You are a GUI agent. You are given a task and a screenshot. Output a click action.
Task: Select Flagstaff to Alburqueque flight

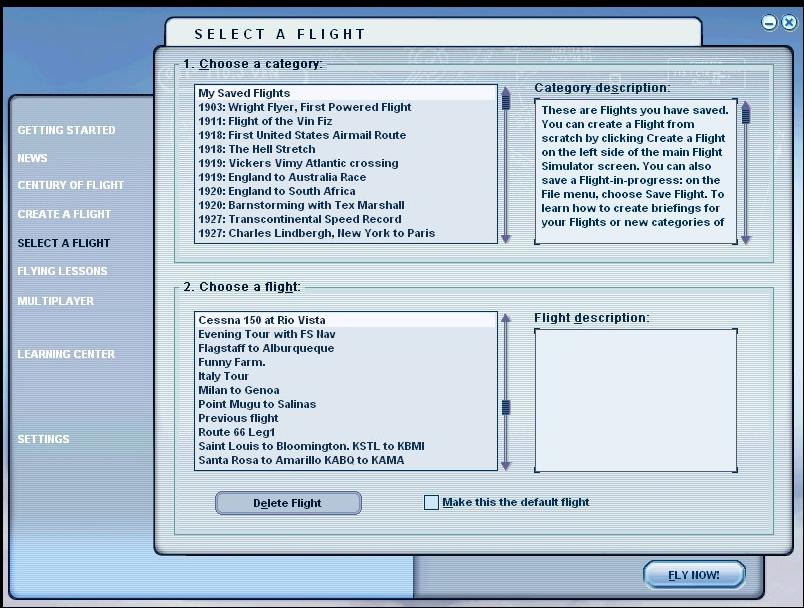[x=346, y=348]
